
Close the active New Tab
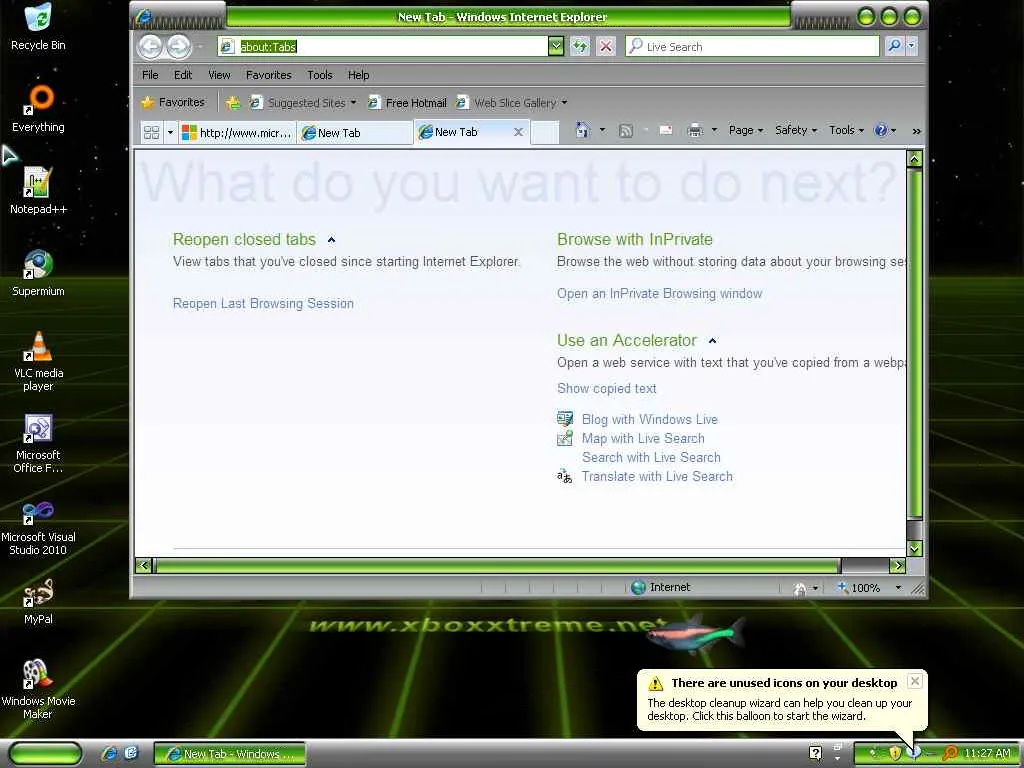click(519, 132)
